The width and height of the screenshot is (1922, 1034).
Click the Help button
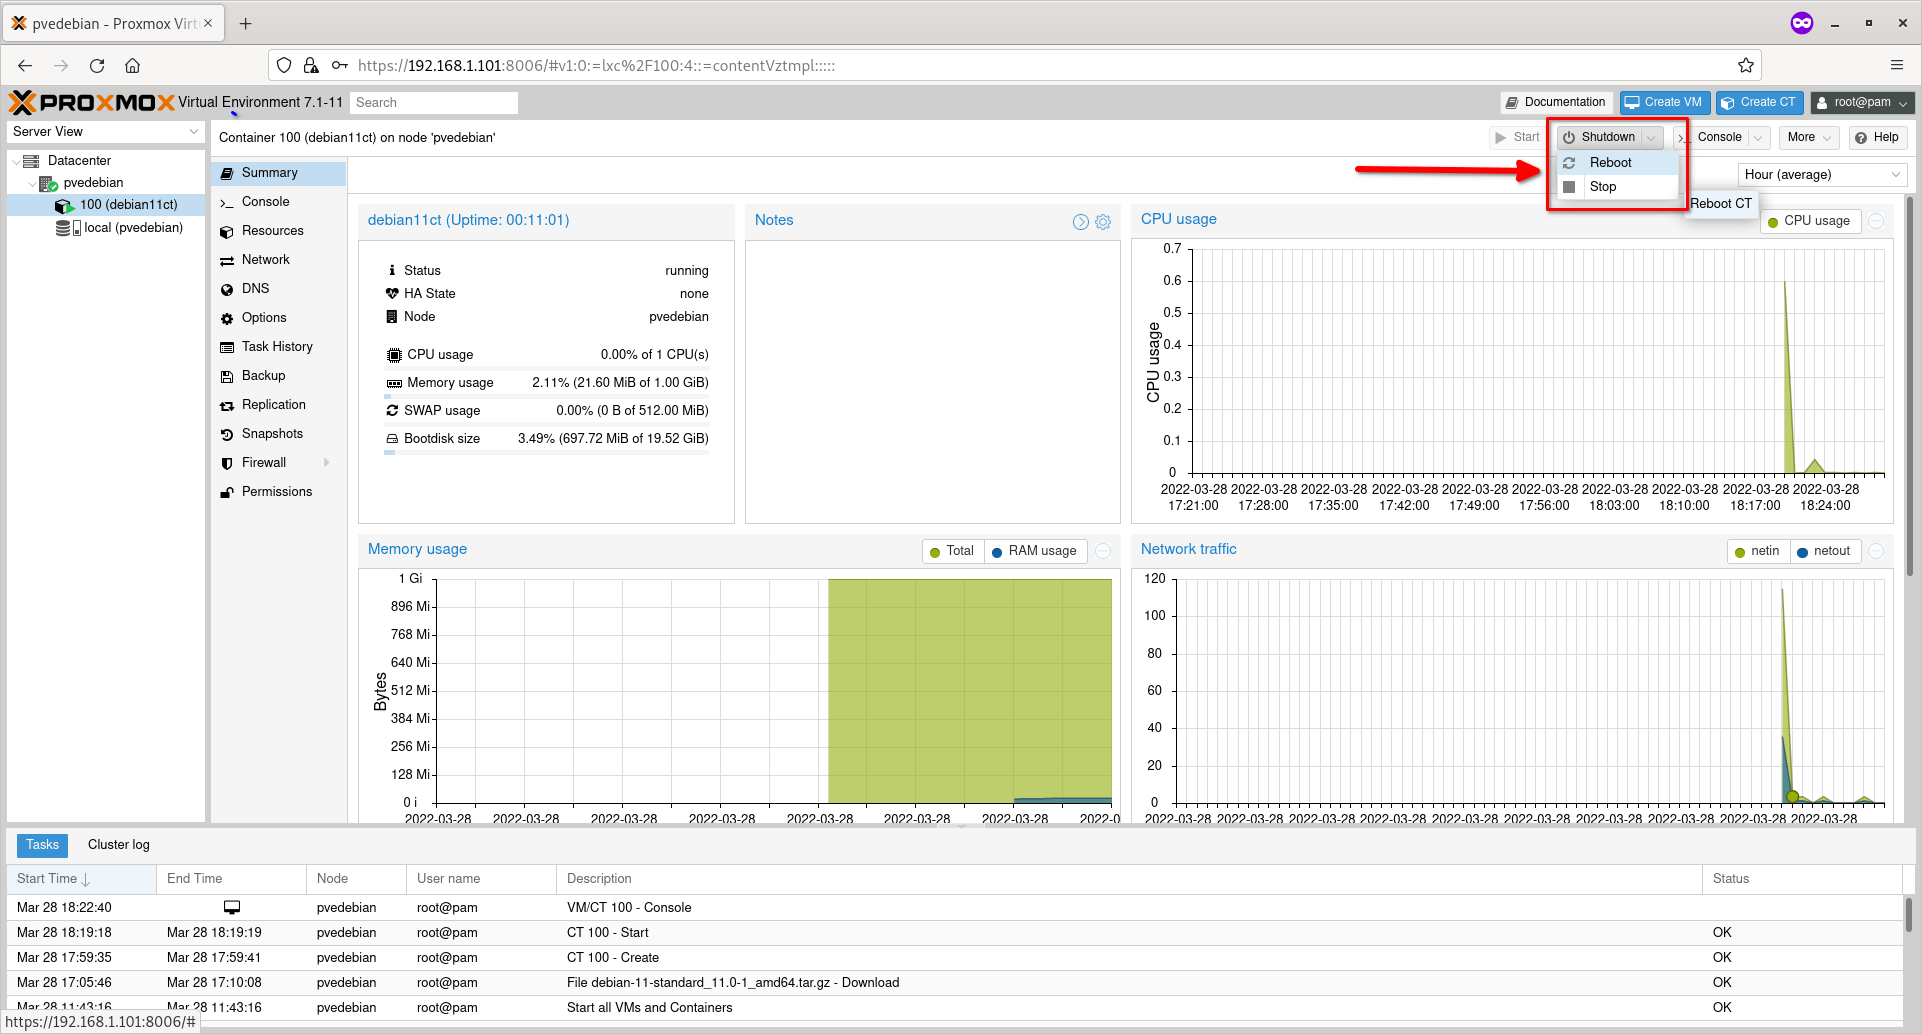1877,138
